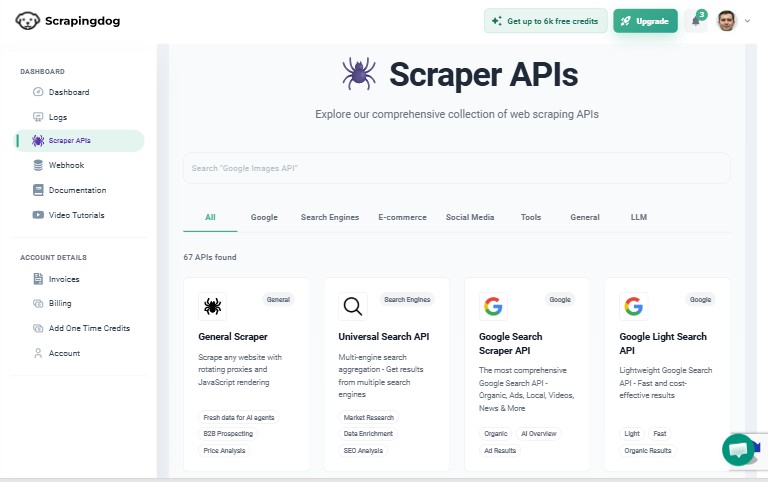The width and height of the screenshot is (768, 482).
Task: Focus the Search Google Images API field
Action: [x=456, y=168]
